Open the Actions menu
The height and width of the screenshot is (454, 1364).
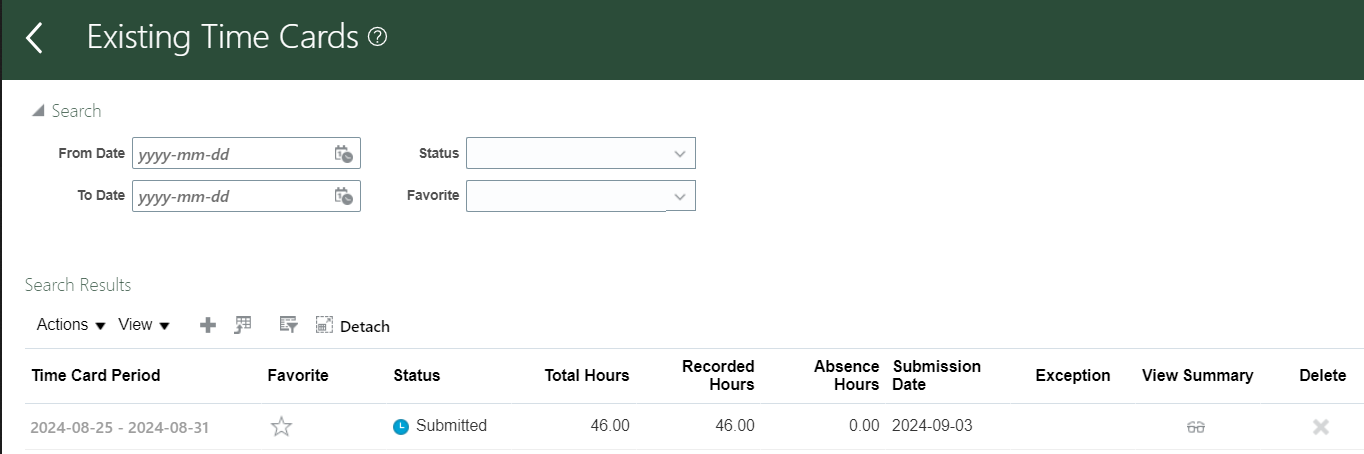point(71,325)
